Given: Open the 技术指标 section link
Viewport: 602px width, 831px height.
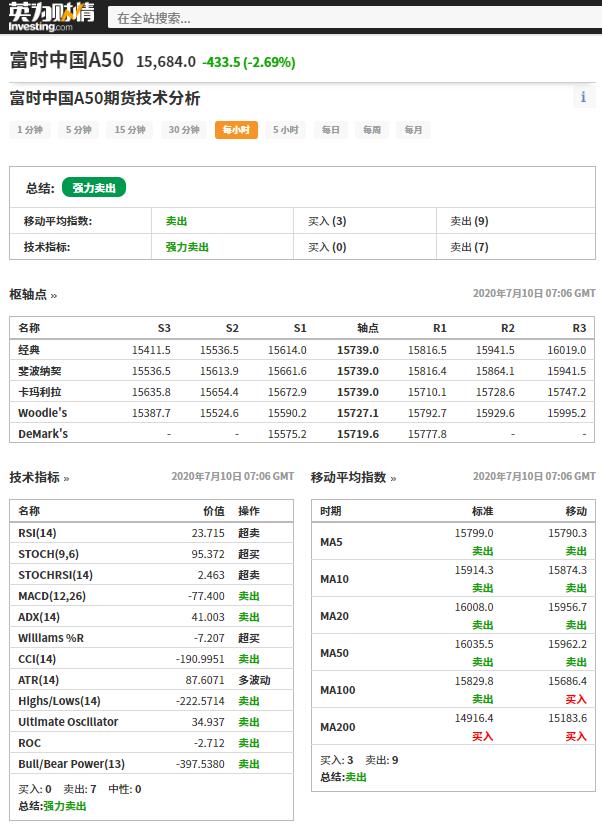Looking at the screenshot, I should (39, 478).
